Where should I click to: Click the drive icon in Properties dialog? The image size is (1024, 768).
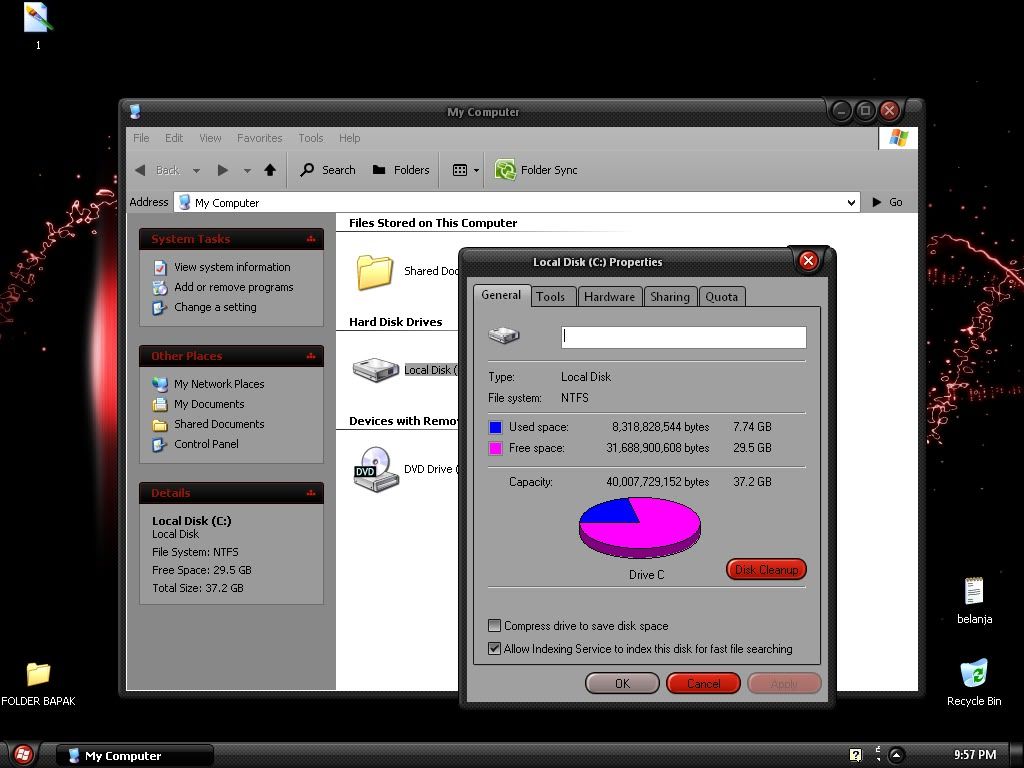pyautogui.click(x=504, y=336)
